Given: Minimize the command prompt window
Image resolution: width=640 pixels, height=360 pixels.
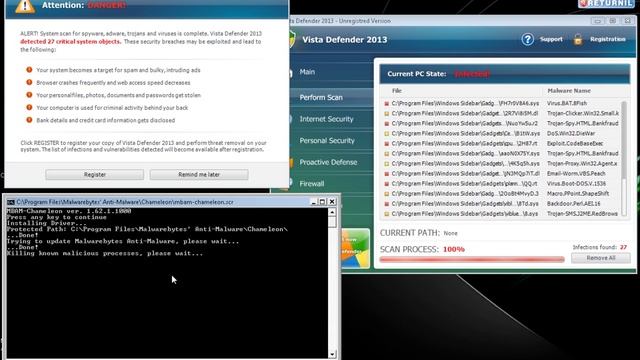Looking at the screenshot, I should tap(313, 202).
